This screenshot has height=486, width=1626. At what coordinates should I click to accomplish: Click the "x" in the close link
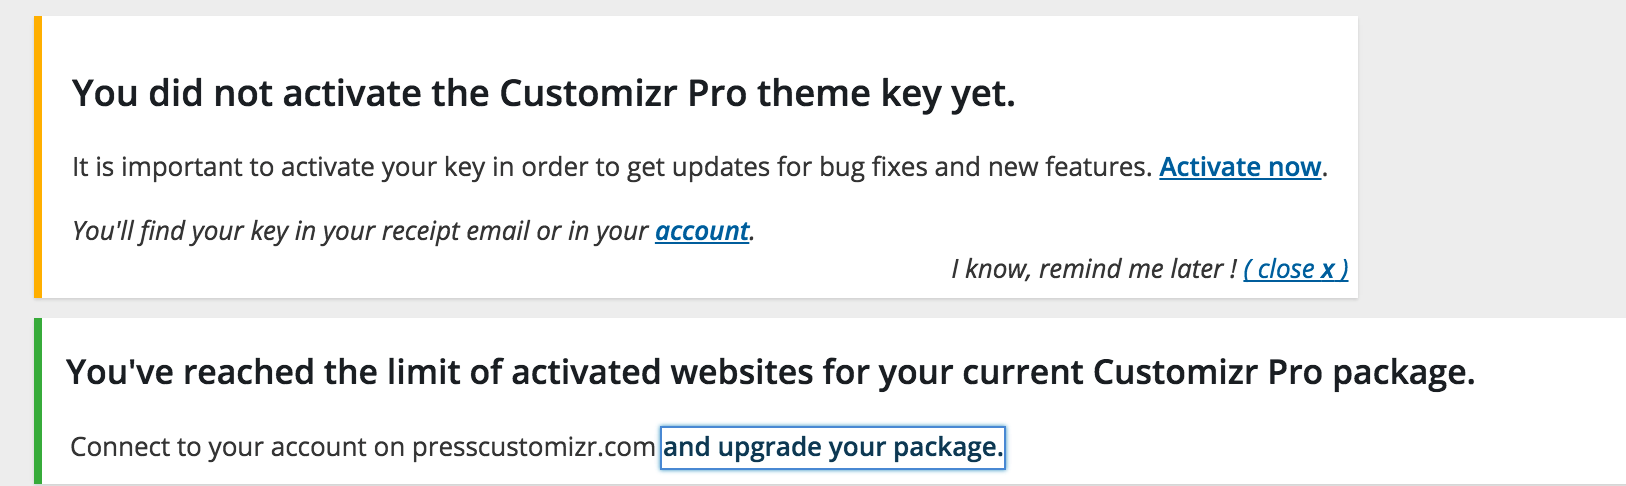[x=1327, y=269]
